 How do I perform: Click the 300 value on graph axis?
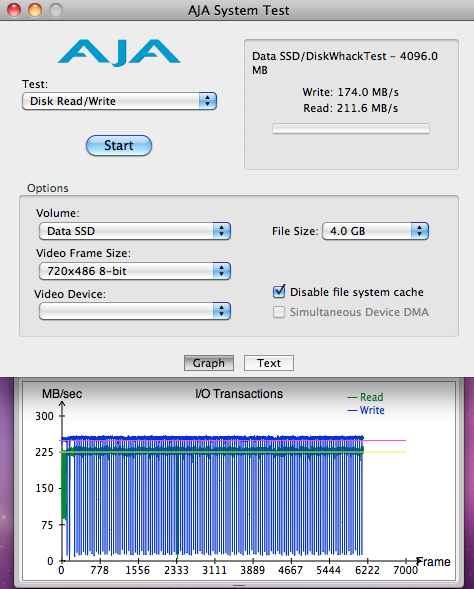click(x=44, y=416)
